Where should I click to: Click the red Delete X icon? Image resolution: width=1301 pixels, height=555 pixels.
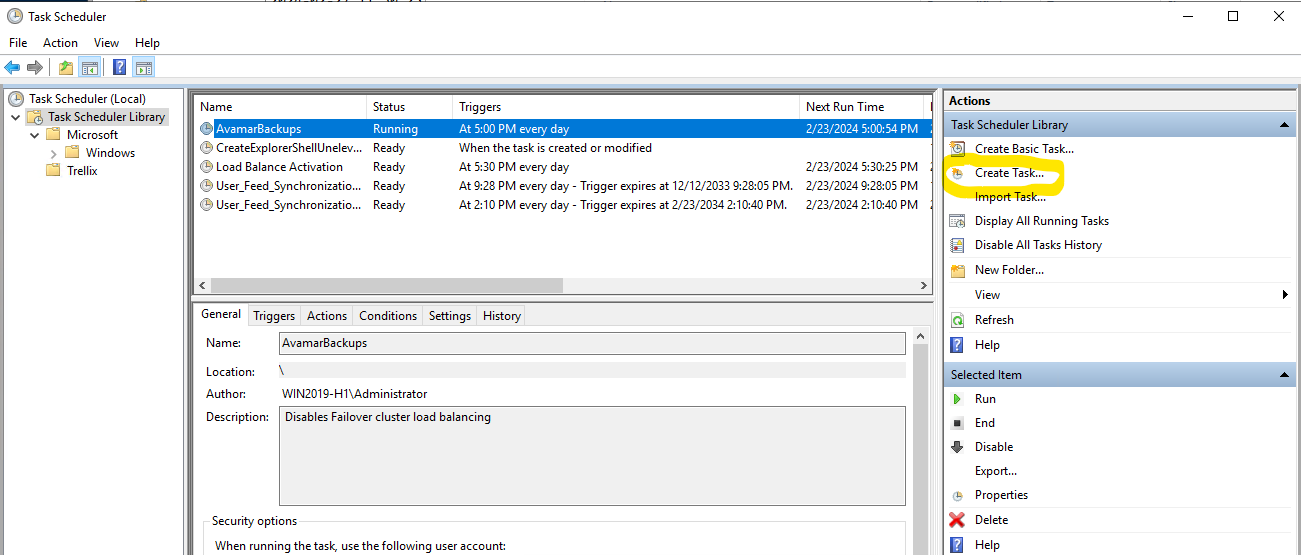click(x=958, y=520)
